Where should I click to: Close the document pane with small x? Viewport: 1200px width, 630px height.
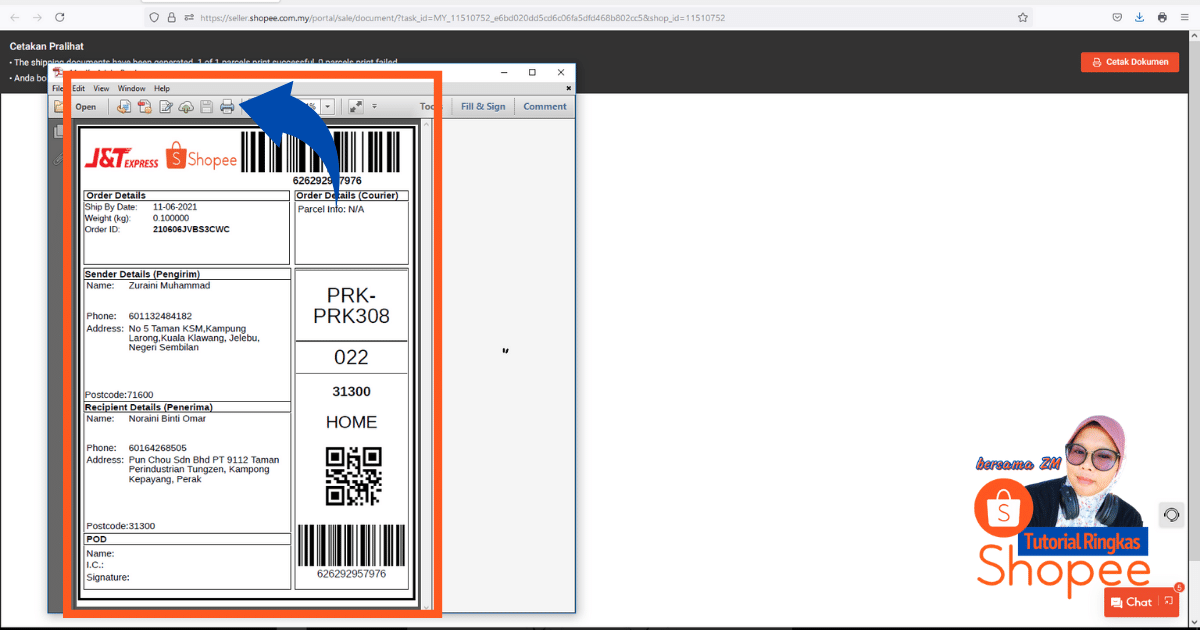pos(568,88)
